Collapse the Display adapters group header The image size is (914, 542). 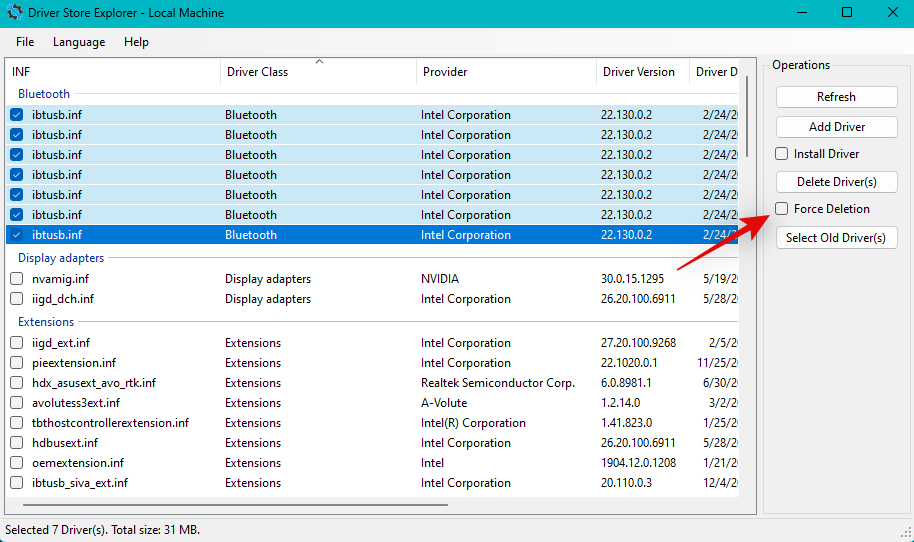coord(61,258)
